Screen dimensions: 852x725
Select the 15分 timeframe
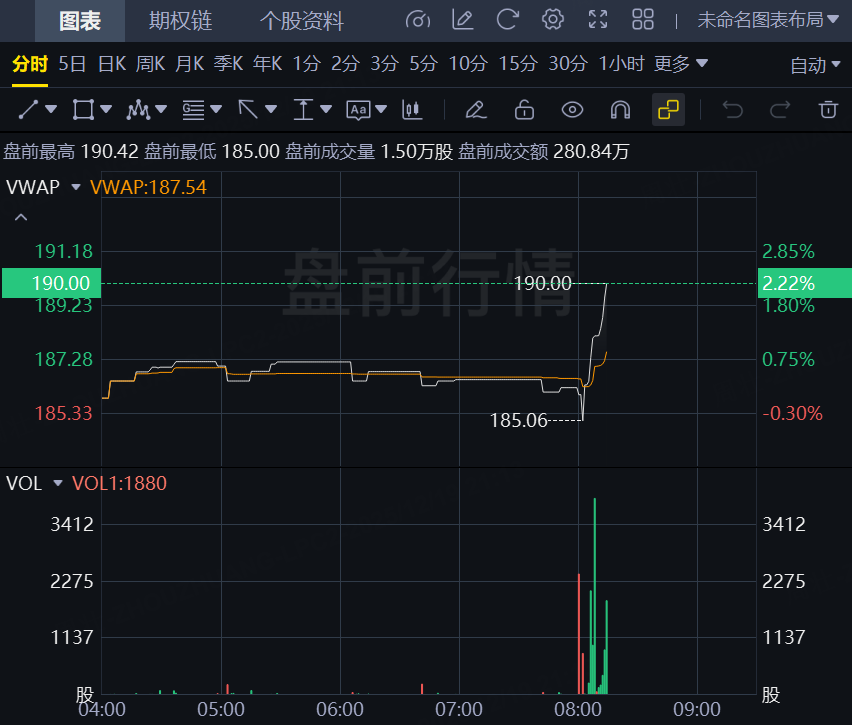coord(518,64)
